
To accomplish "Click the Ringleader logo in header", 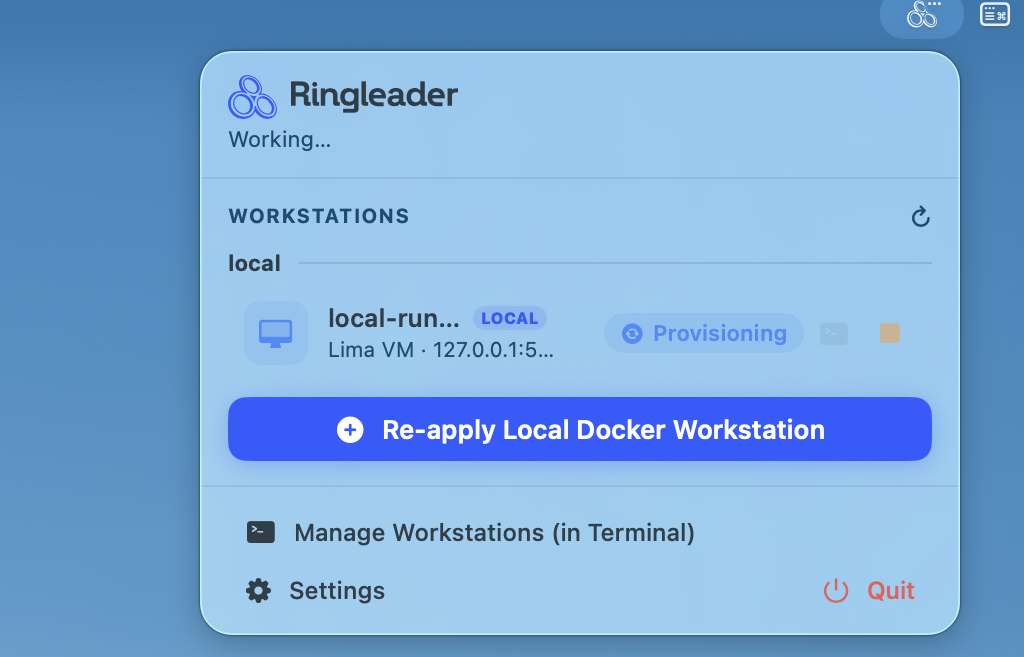I will 252,97.
